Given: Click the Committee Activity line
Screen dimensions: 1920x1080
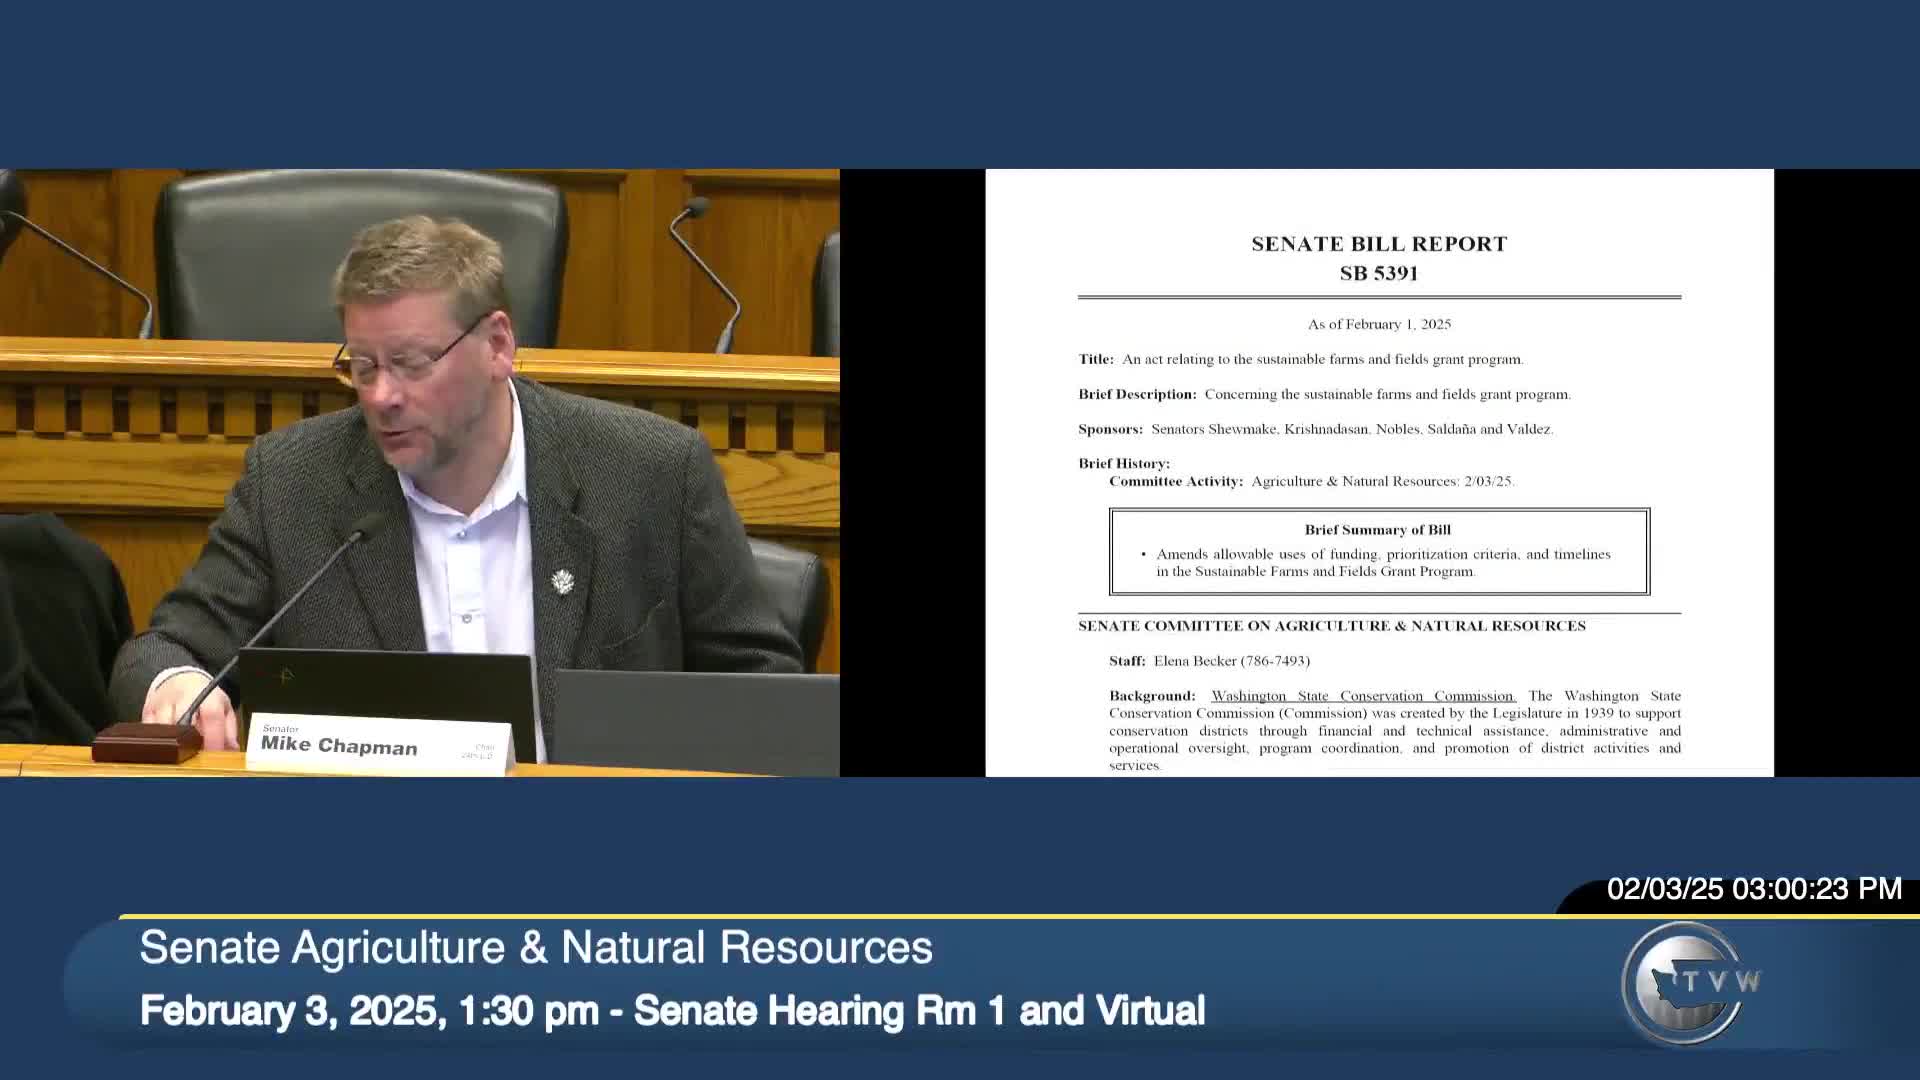Looking at the screenshot, I should point(1311,482).
